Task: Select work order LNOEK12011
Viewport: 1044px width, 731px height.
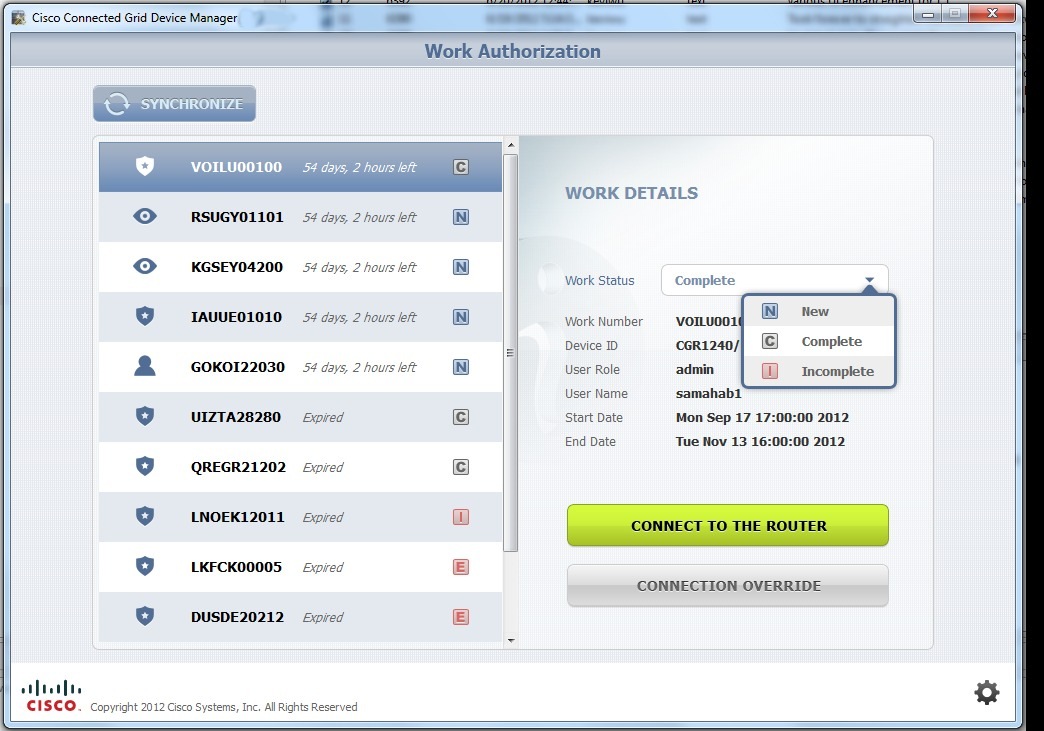Action: (x=300, y=517)
